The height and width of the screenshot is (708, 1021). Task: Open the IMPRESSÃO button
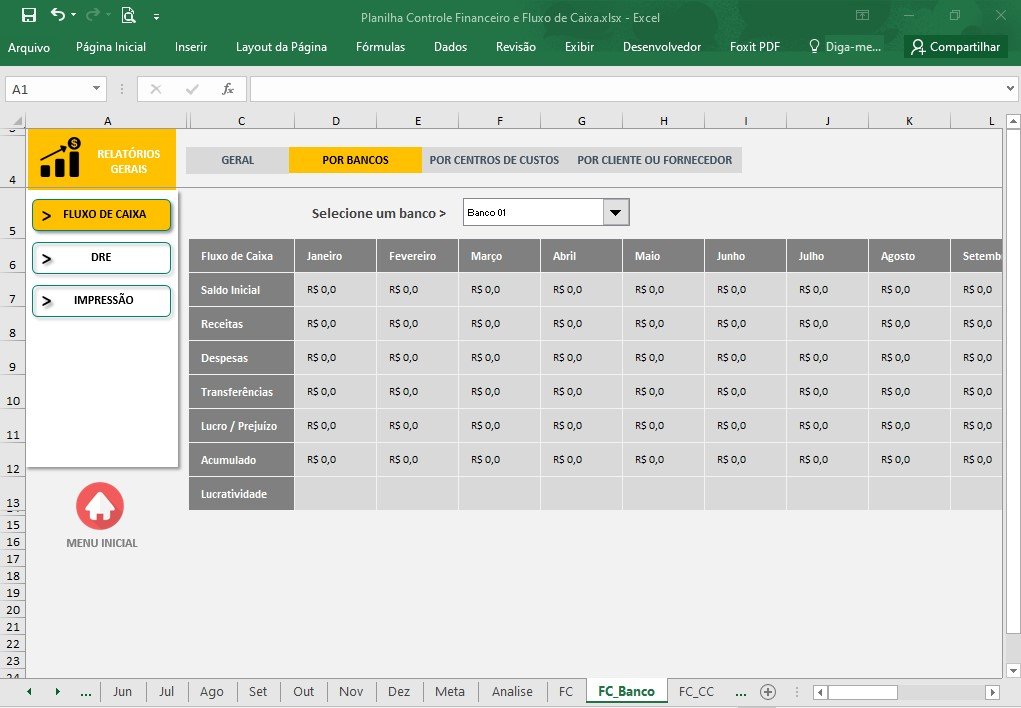pyautogui.click(x=102, y=301)
